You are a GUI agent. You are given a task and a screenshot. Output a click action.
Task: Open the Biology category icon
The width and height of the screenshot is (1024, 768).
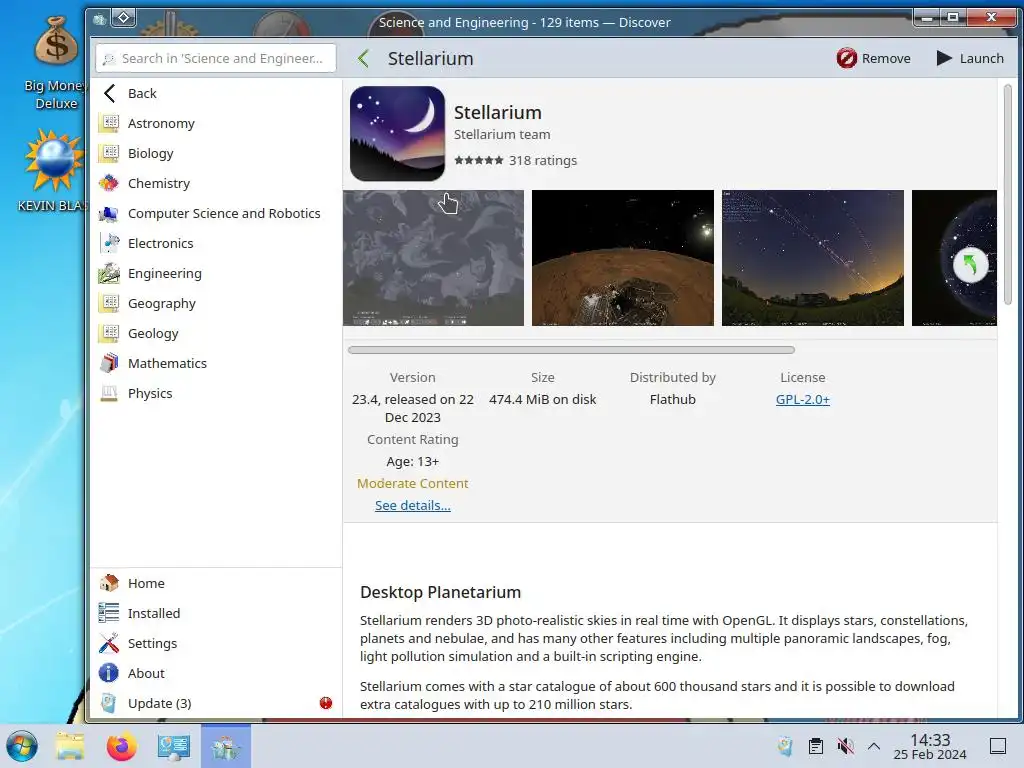[109, 153]
